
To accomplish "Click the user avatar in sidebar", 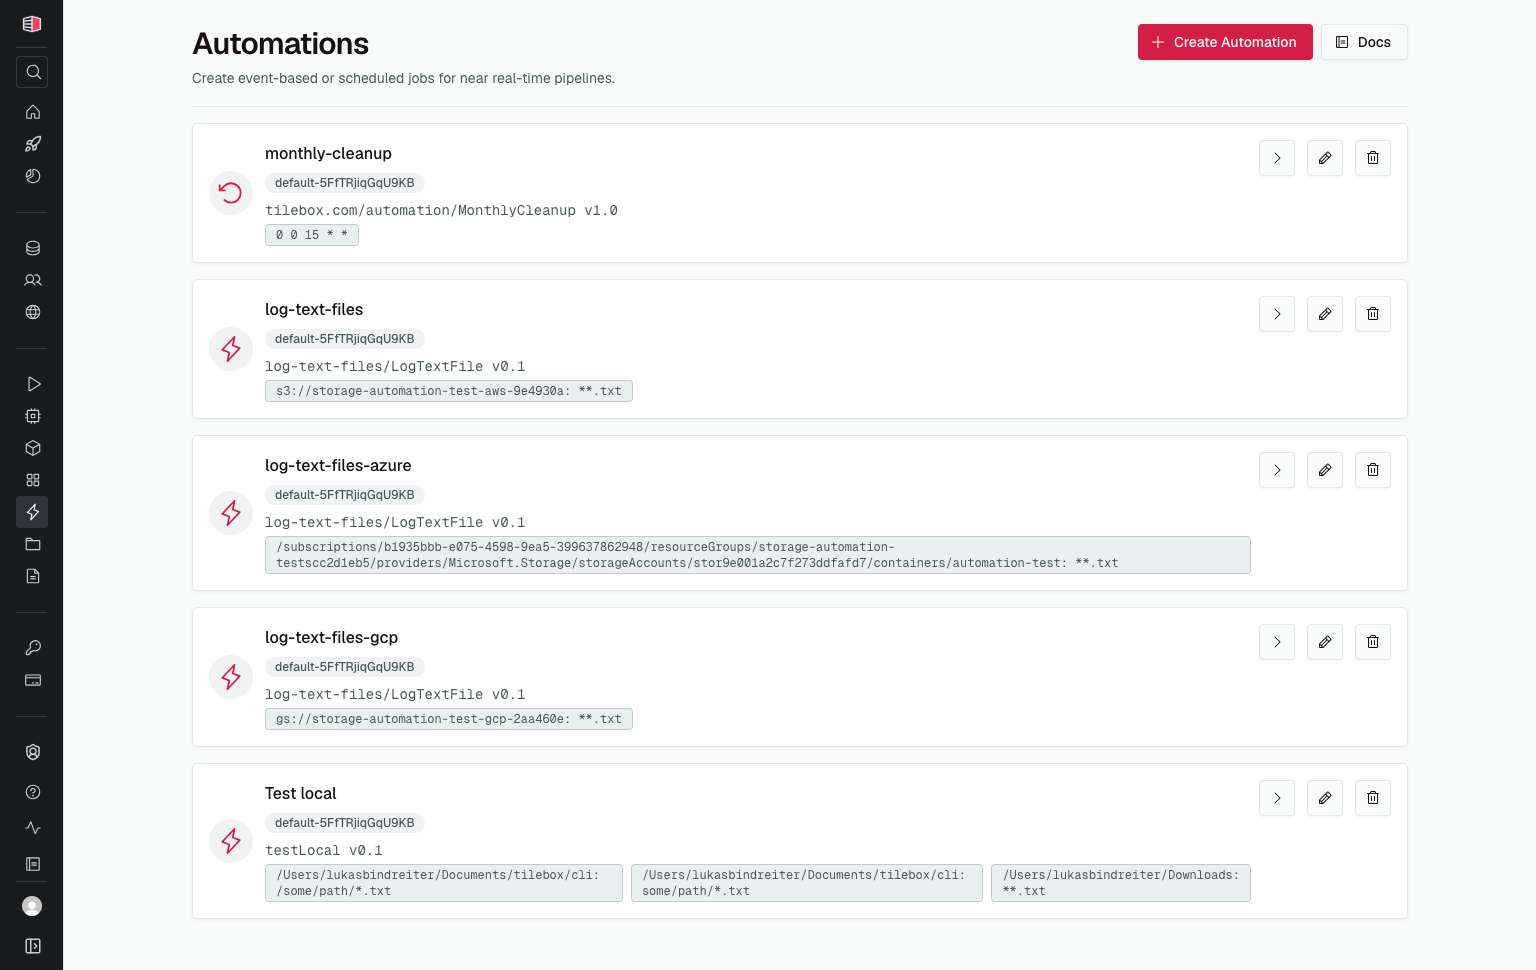I will point(32,906).
